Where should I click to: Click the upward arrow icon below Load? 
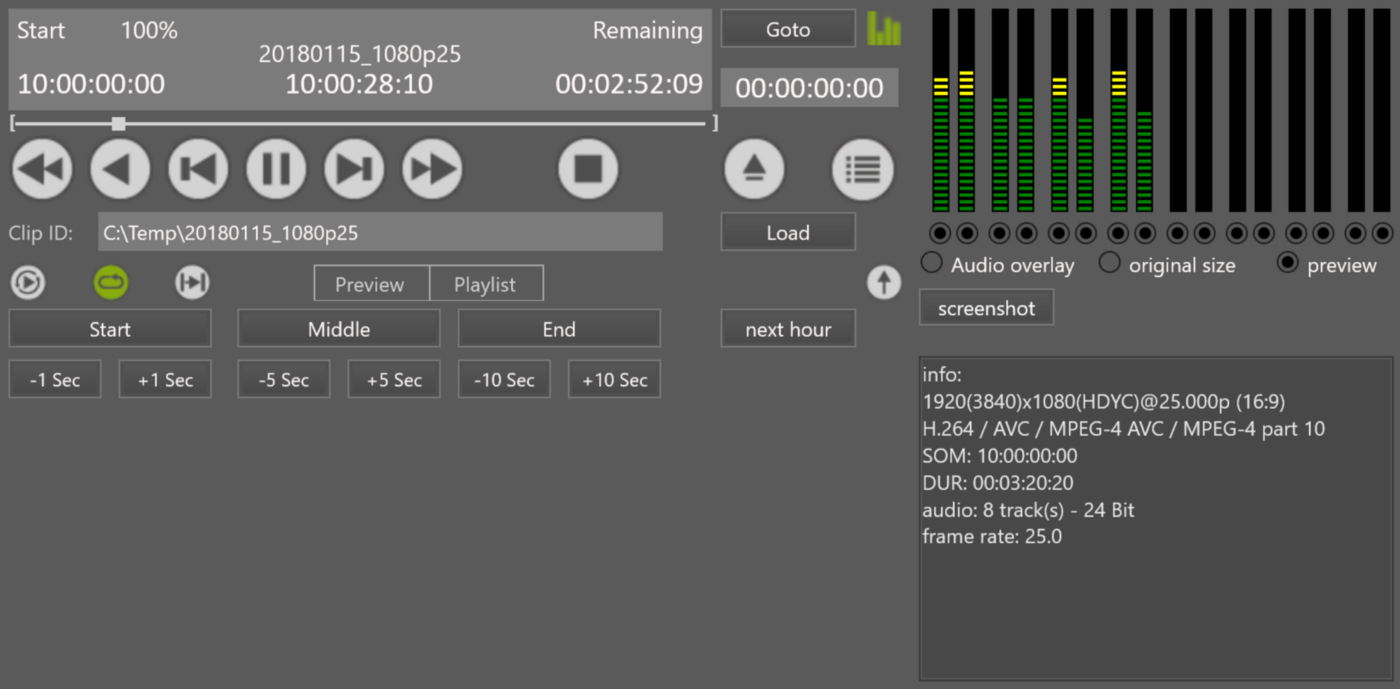point(884,282)
